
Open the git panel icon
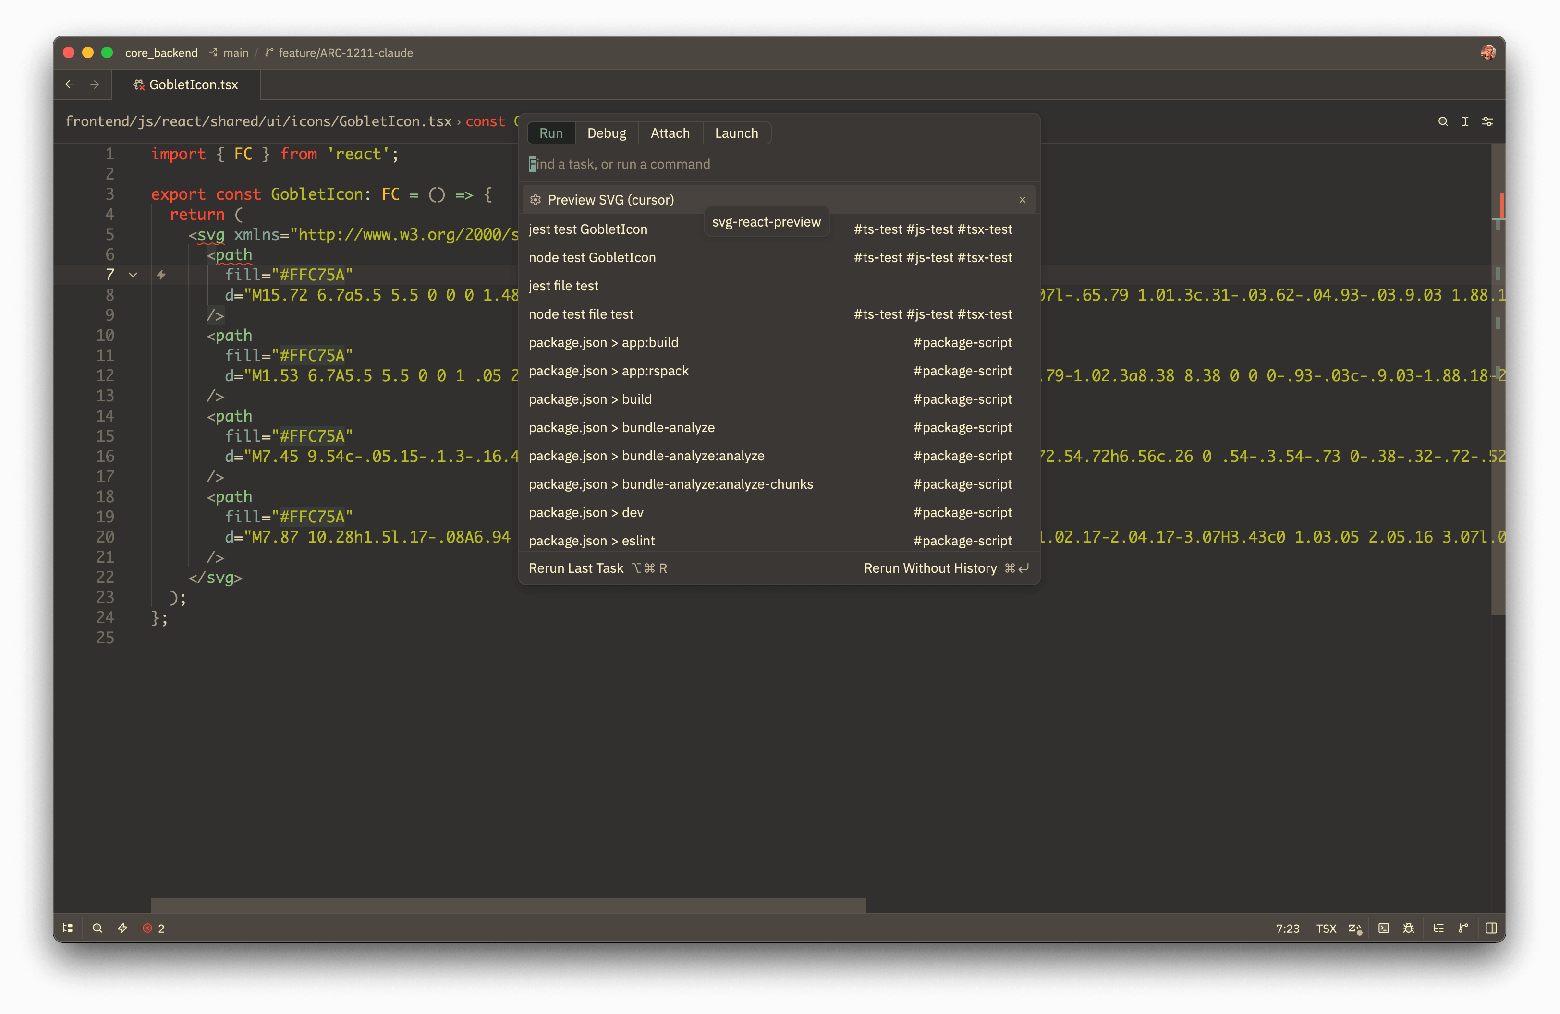pyautogui.click(x=1463, y=928)
